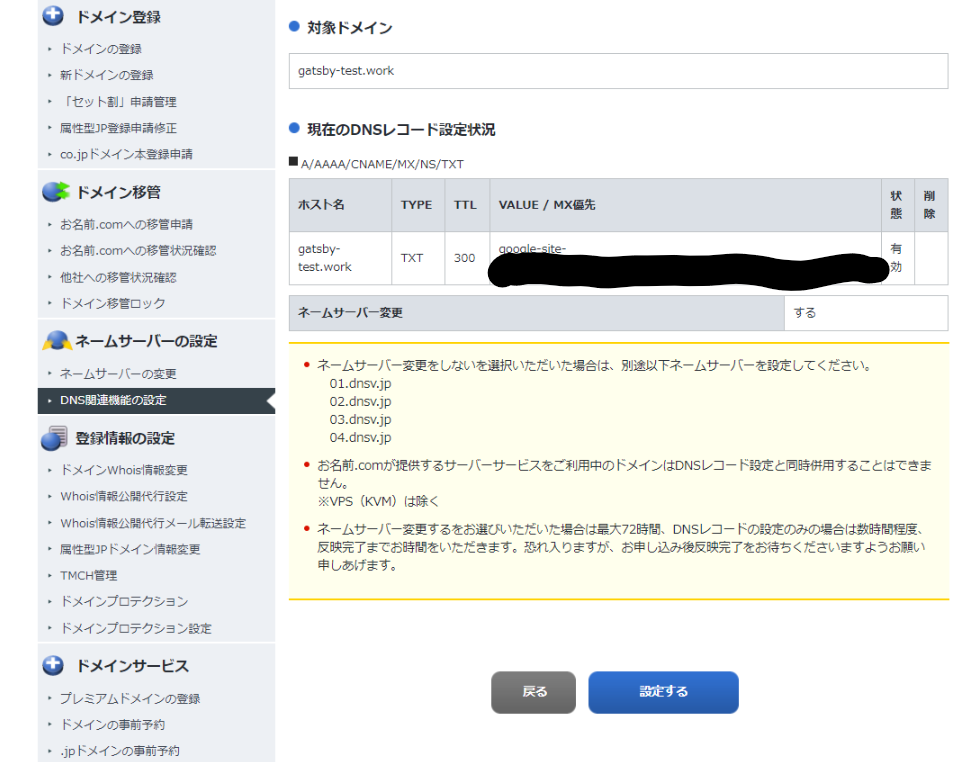
Task: Open TMCH管理 link
Action: (89, 575)
